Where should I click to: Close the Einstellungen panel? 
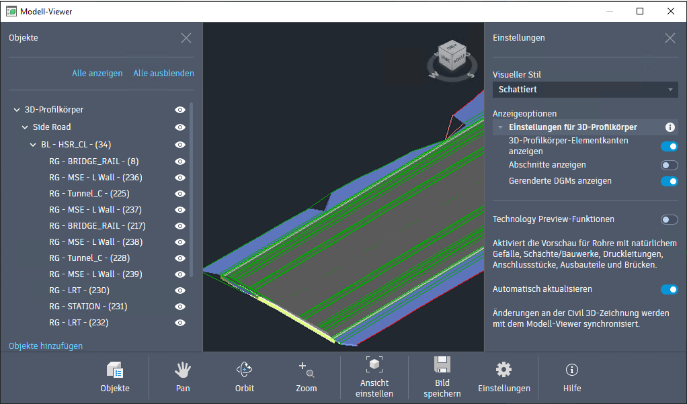click(x=670, y=38)
